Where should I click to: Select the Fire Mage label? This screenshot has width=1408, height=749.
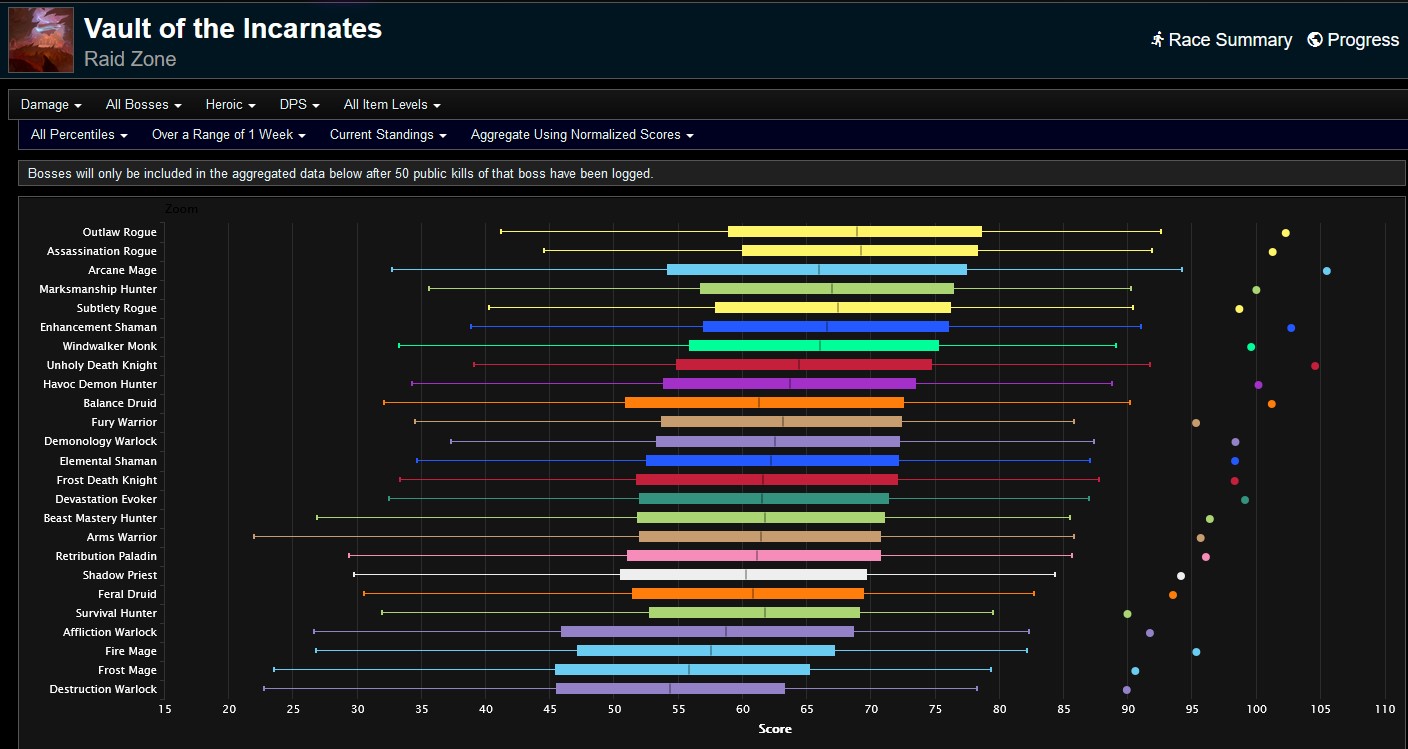point(131,651)
